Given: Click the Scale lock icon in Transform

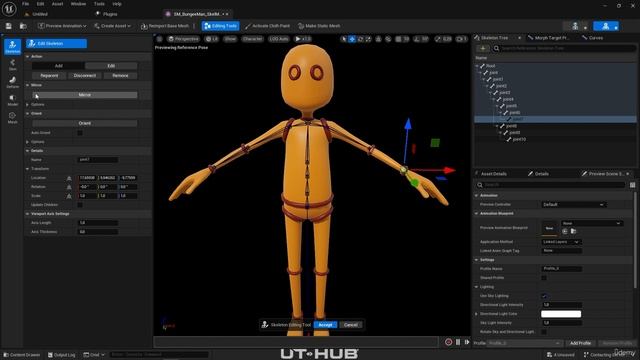Looking at the screenshot, I should coord(69,196).
